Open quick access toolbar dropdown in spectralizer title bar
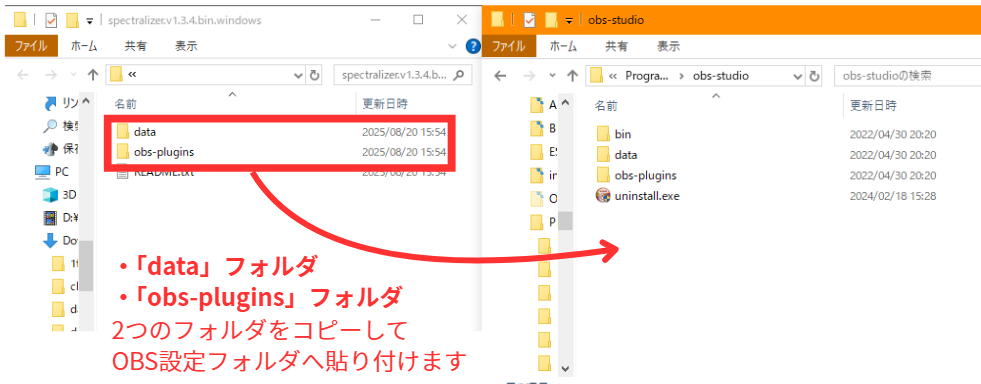The width and height of the screenshot is (981, 384). (x=89, y=21)
